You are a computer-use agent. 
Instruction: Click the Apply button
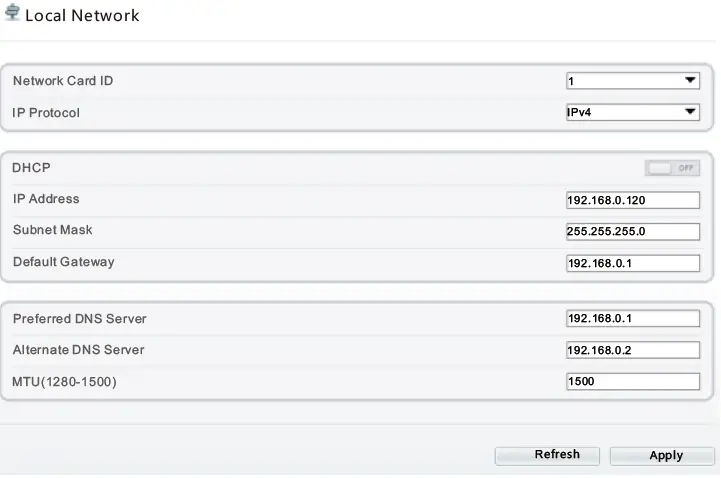point(665,455)
